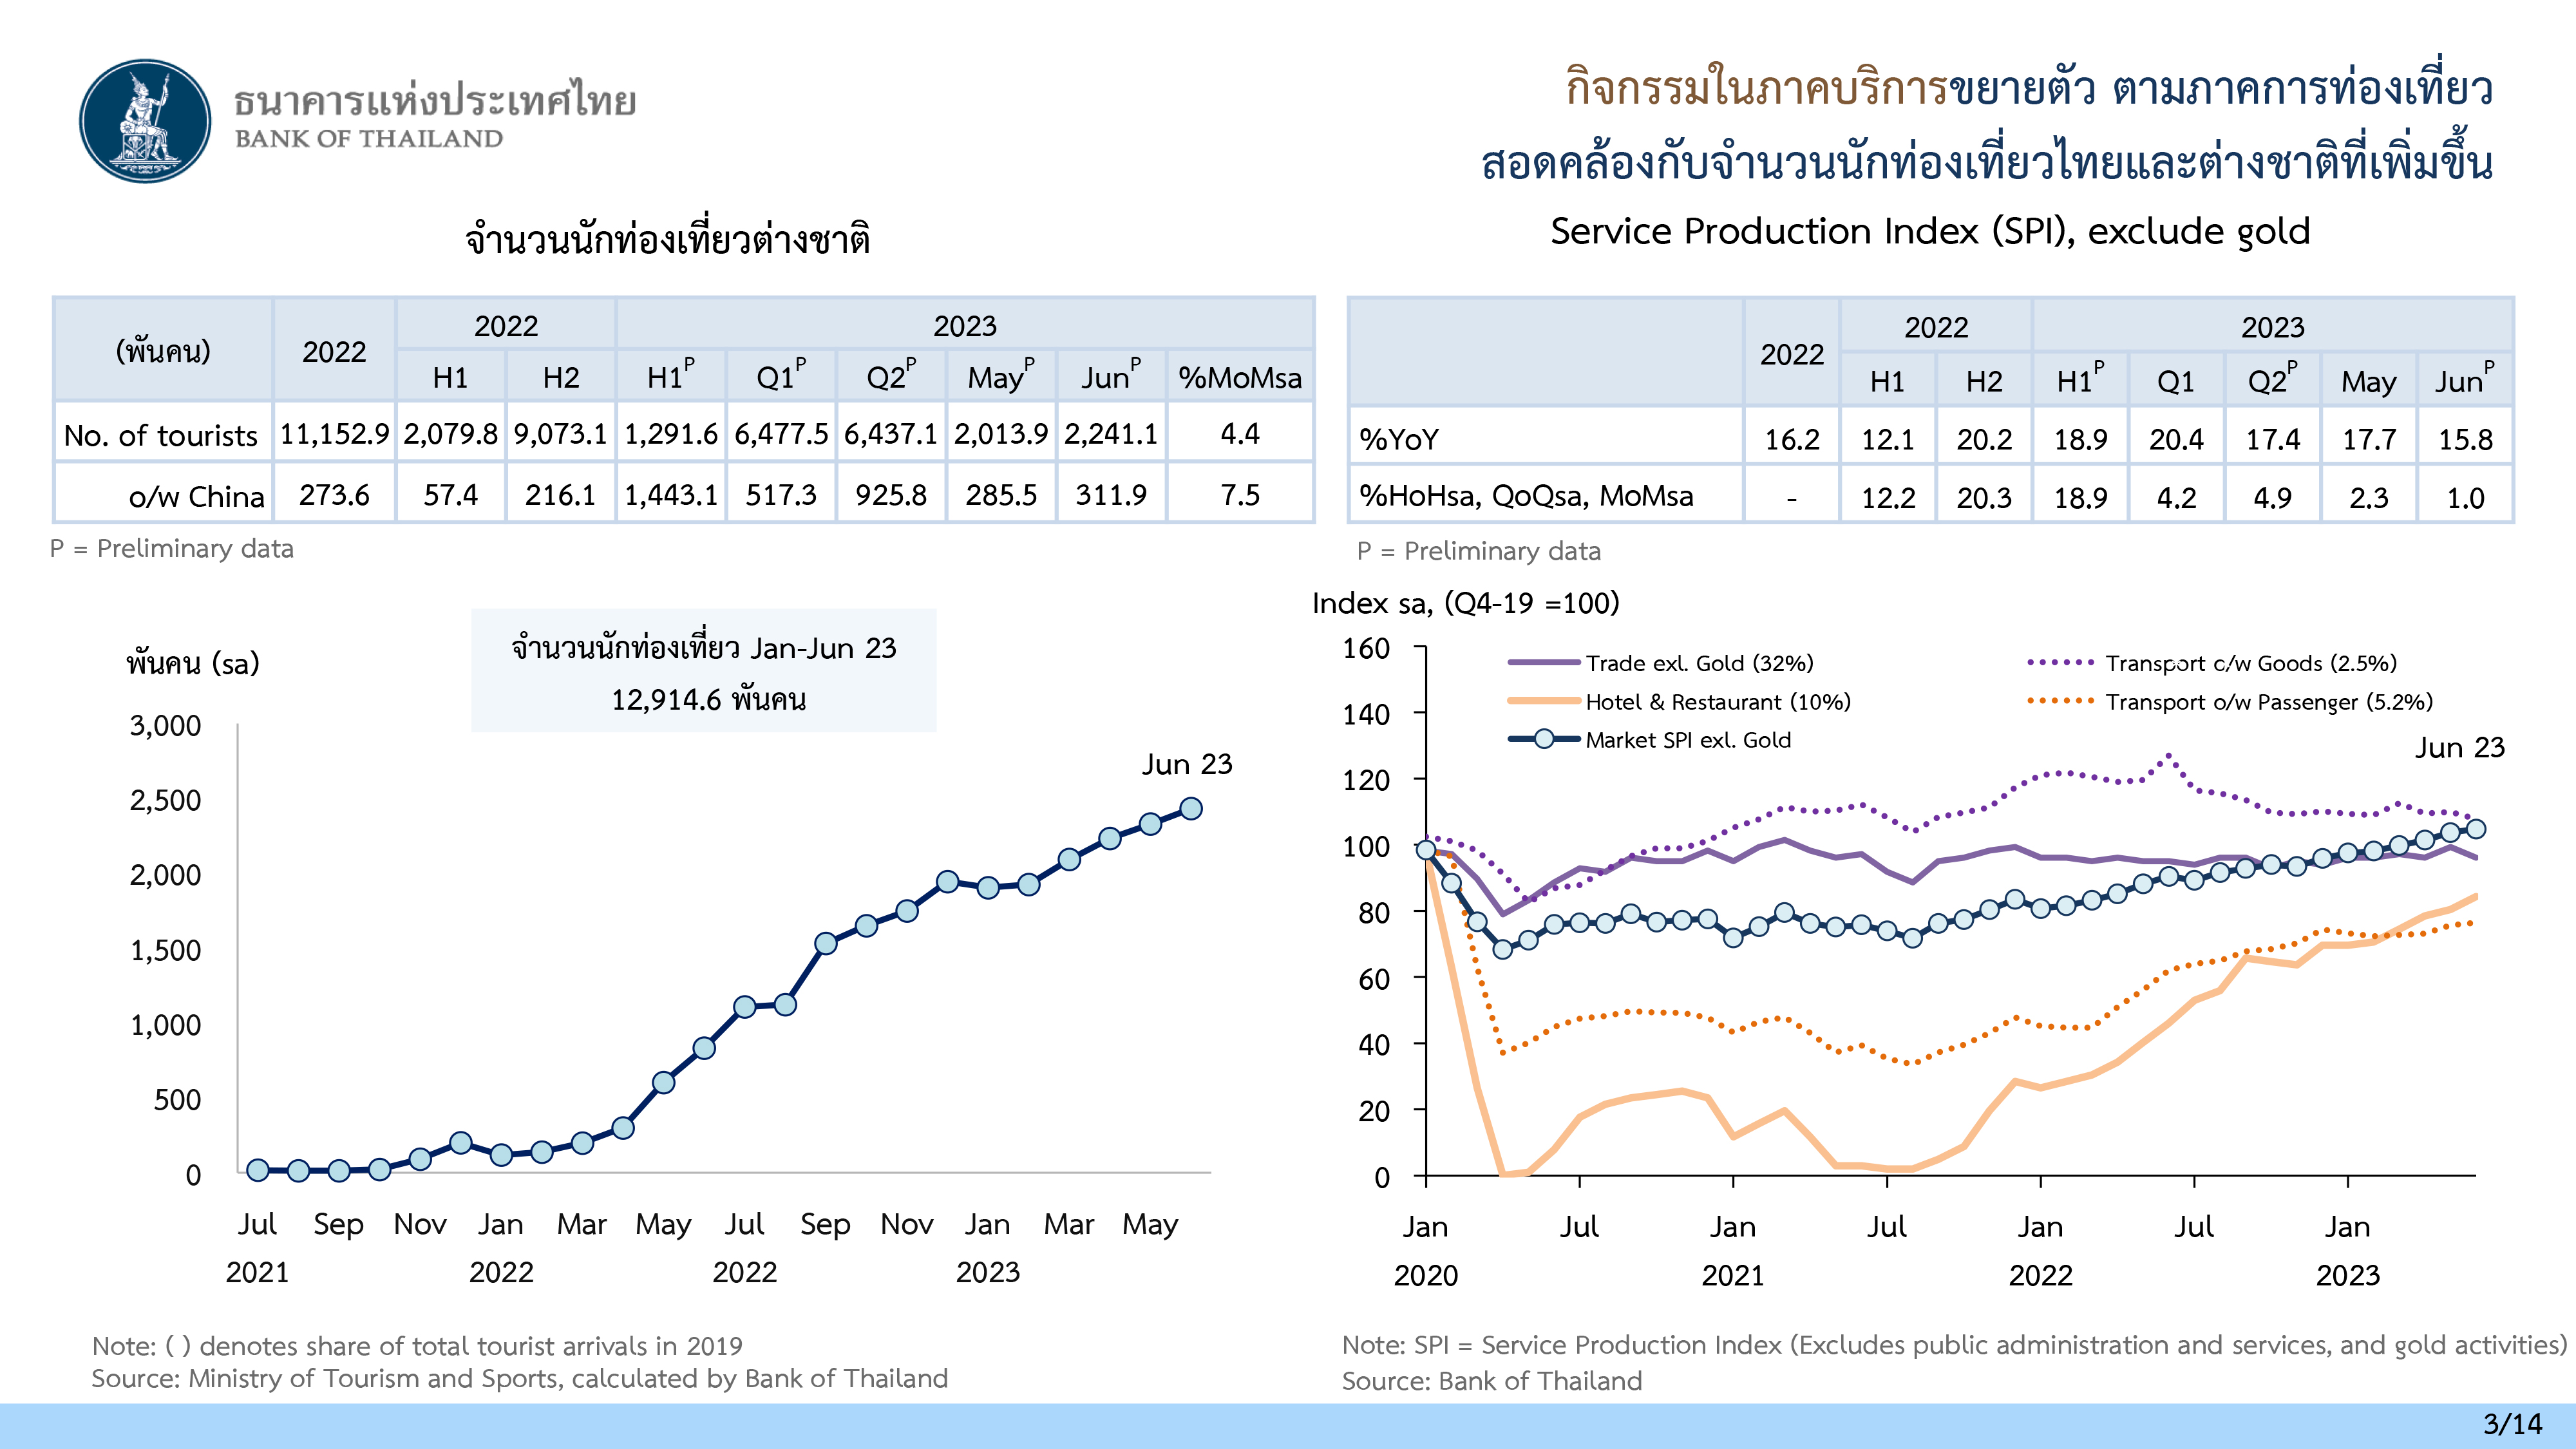Click the page number 3/14
This screenshot has height=1449, width=2576.
pyautogui.click(x=2512, y=1423)
